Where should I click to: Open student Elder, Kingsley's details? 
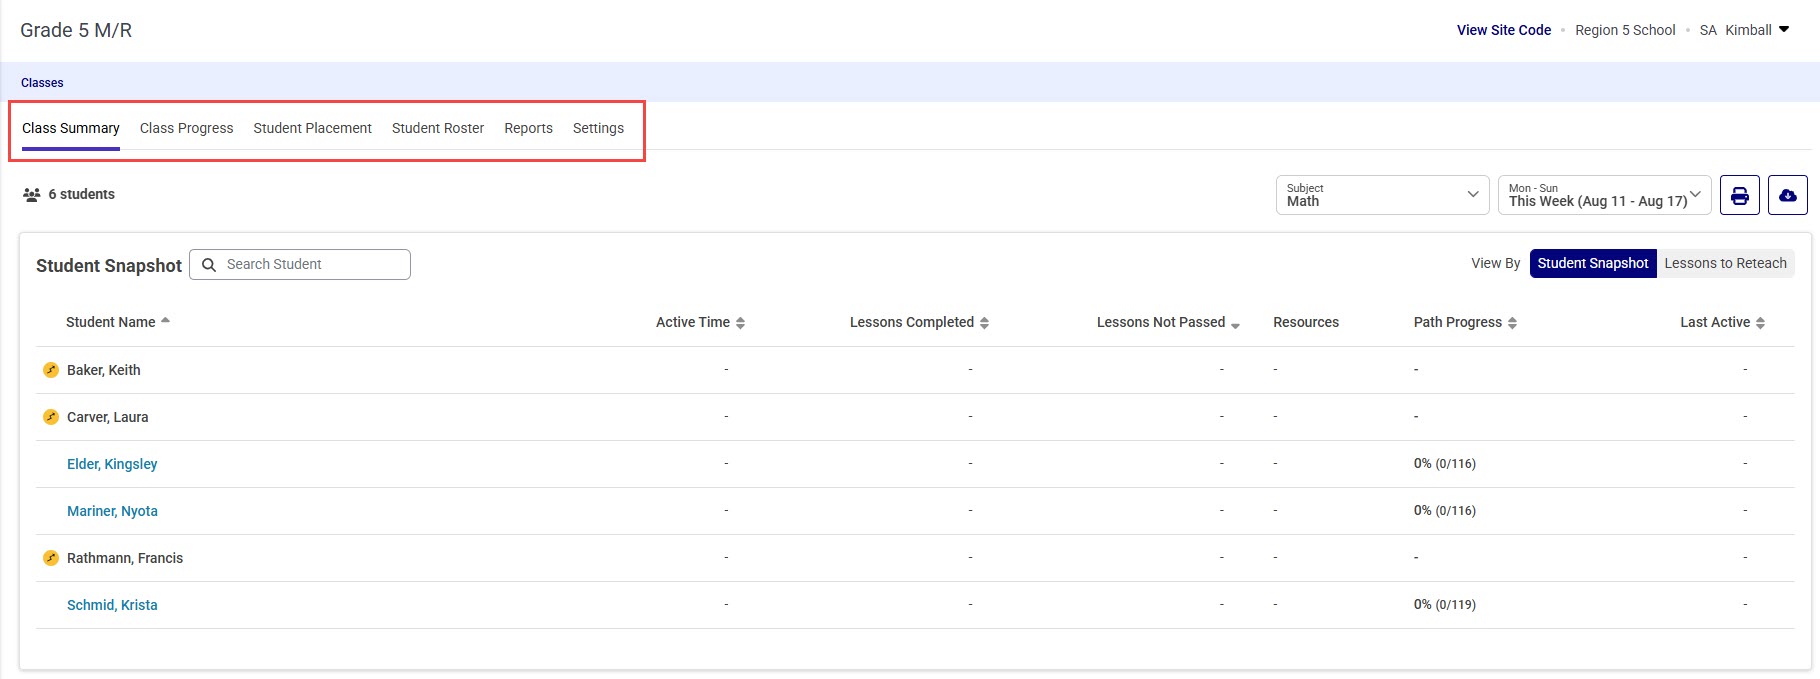coord(112,464)
